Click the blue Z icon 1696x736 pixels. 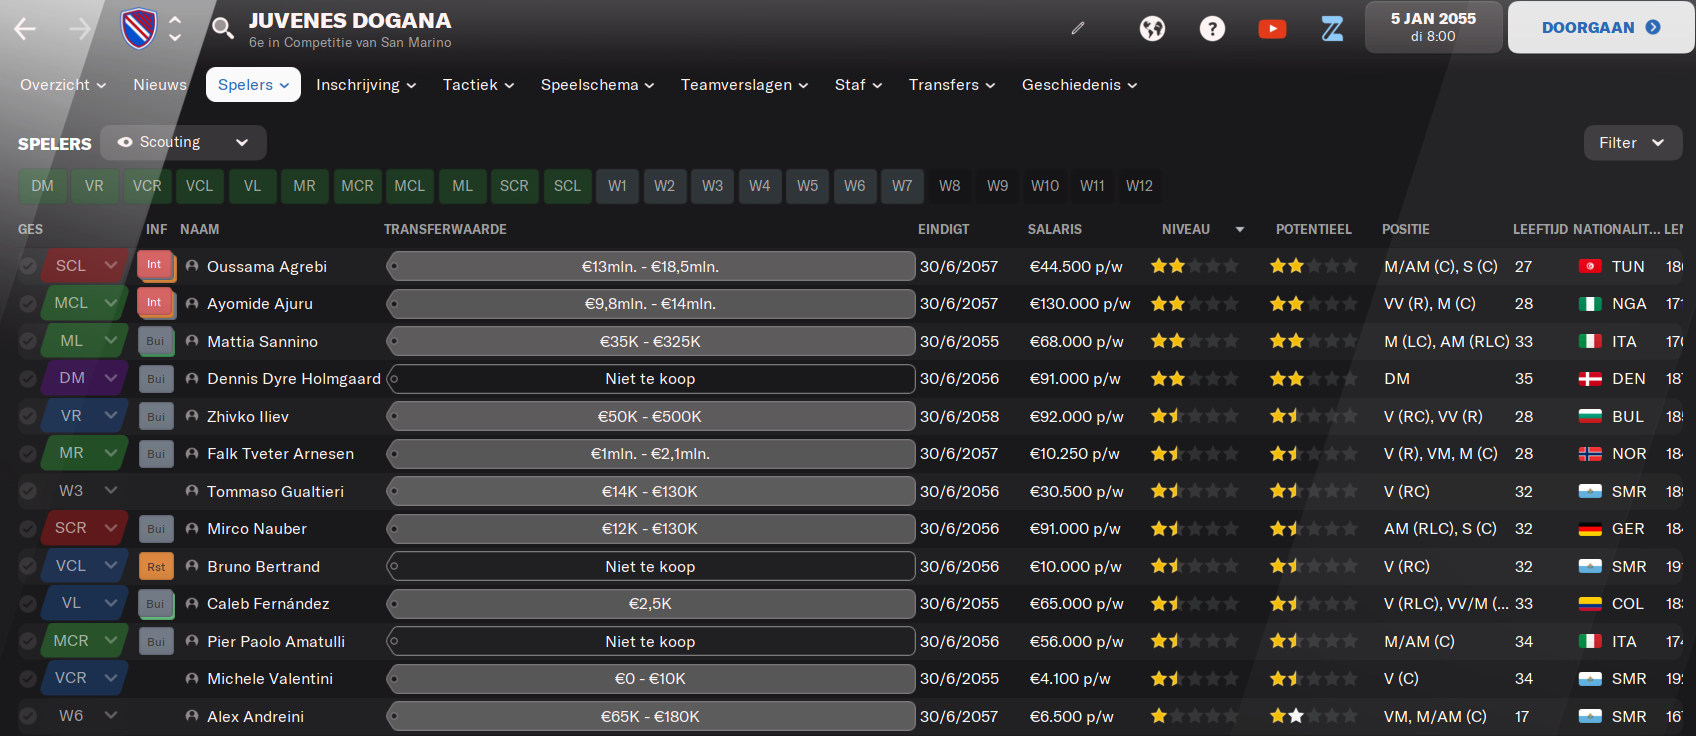coord(1332,28)
